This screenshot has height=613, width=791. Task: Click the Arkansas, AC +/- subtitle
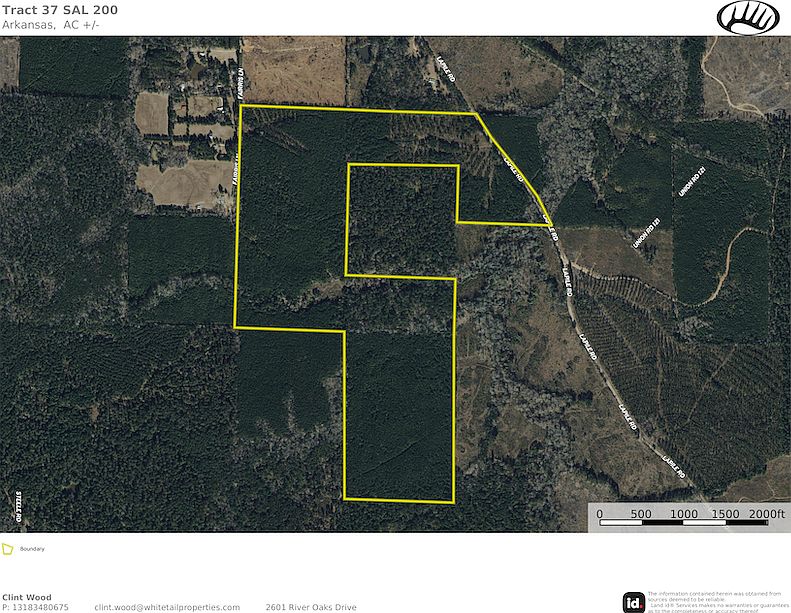tap(50, 25)
